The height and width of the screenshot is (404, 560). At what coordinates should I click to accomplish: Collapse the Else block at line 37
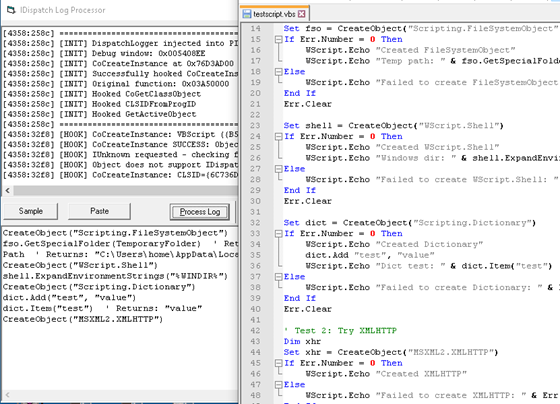tap(279, 277)
